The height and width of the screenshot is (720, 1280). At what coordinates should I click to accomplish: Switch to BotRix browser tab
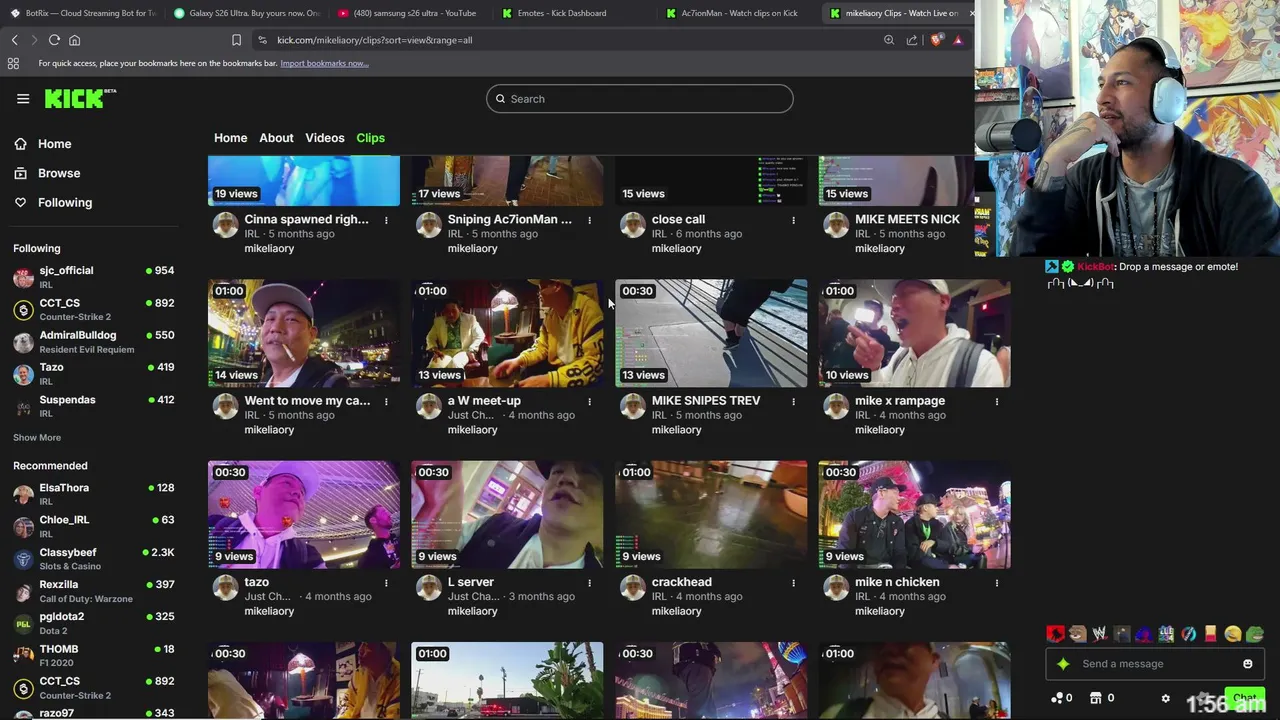coord(83,13)
